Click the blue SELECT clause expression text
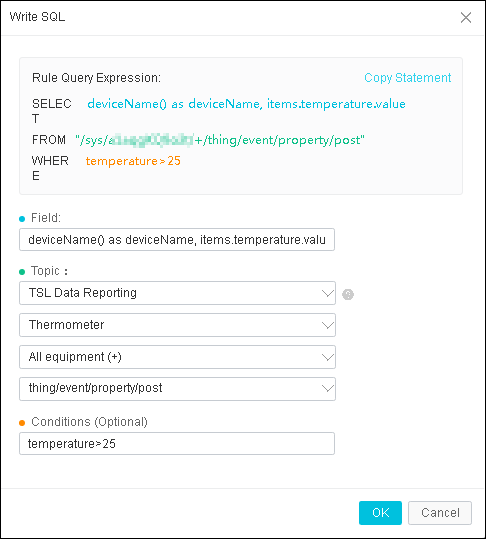486x539 pixels. tap(246, 104)
